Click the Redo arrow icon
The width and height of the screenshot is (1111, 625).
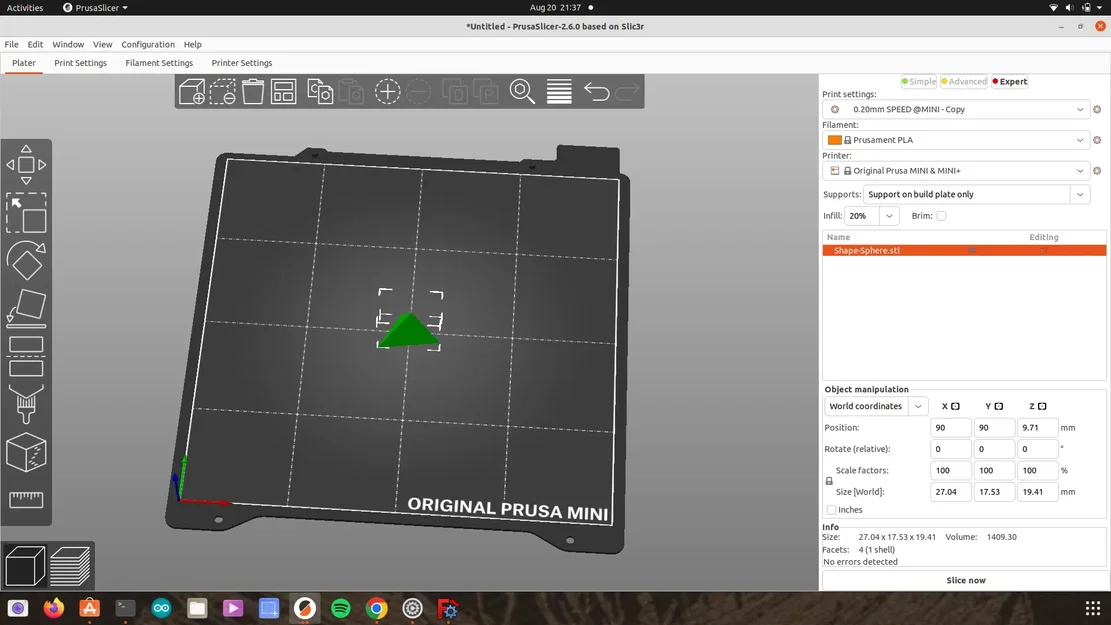coord(627,92)
